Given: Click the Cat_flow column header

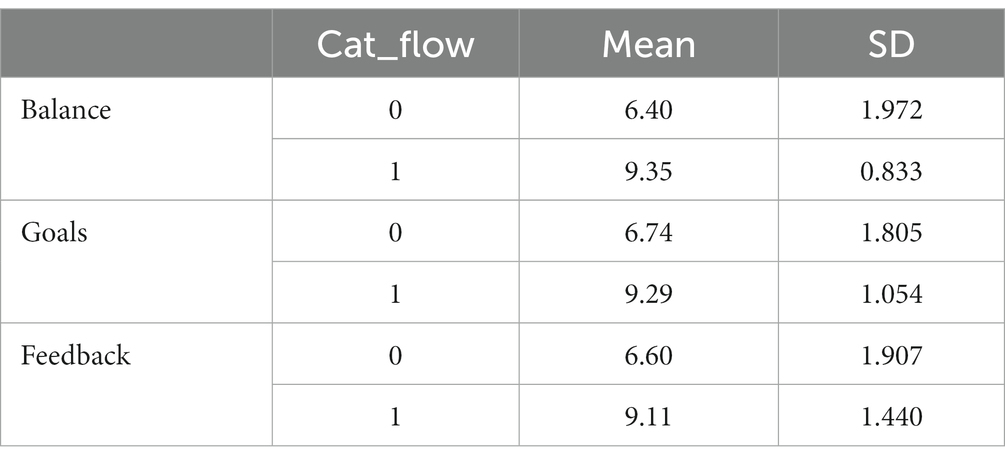Looking at the screenshot, I should coord(395,46).
